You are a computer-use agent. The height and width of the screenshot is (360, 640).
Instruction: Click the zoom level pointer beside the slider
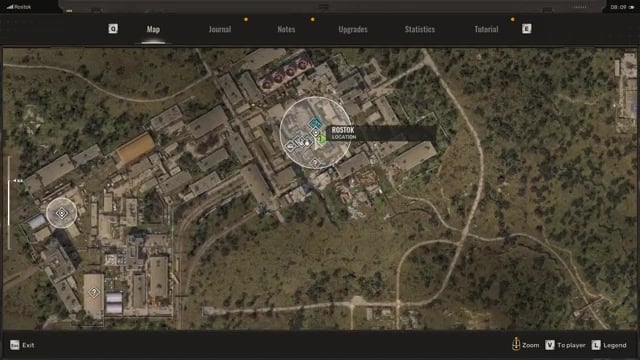(x=18, y=180)
